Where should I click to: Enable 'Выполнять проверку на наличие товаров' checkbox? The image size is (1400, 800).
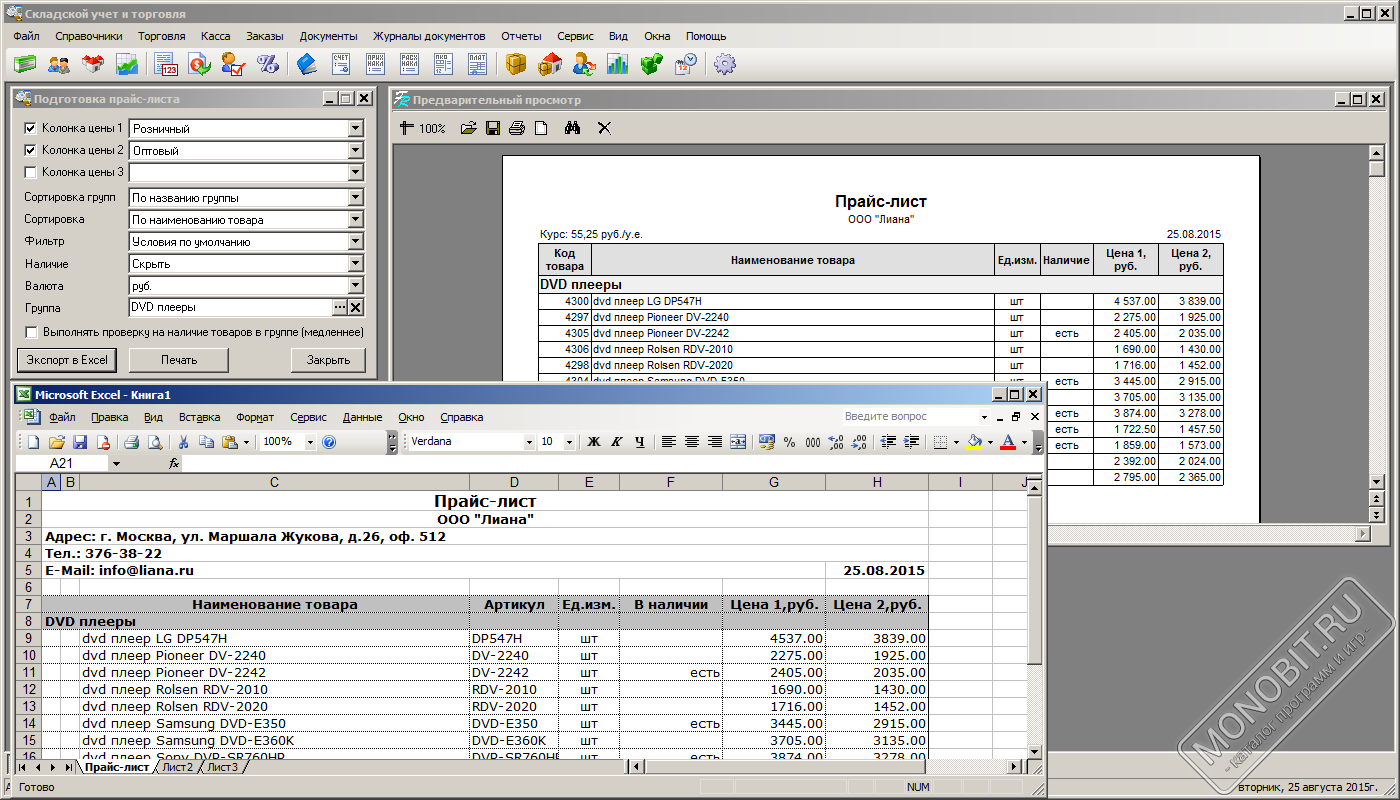click(30, 332)
